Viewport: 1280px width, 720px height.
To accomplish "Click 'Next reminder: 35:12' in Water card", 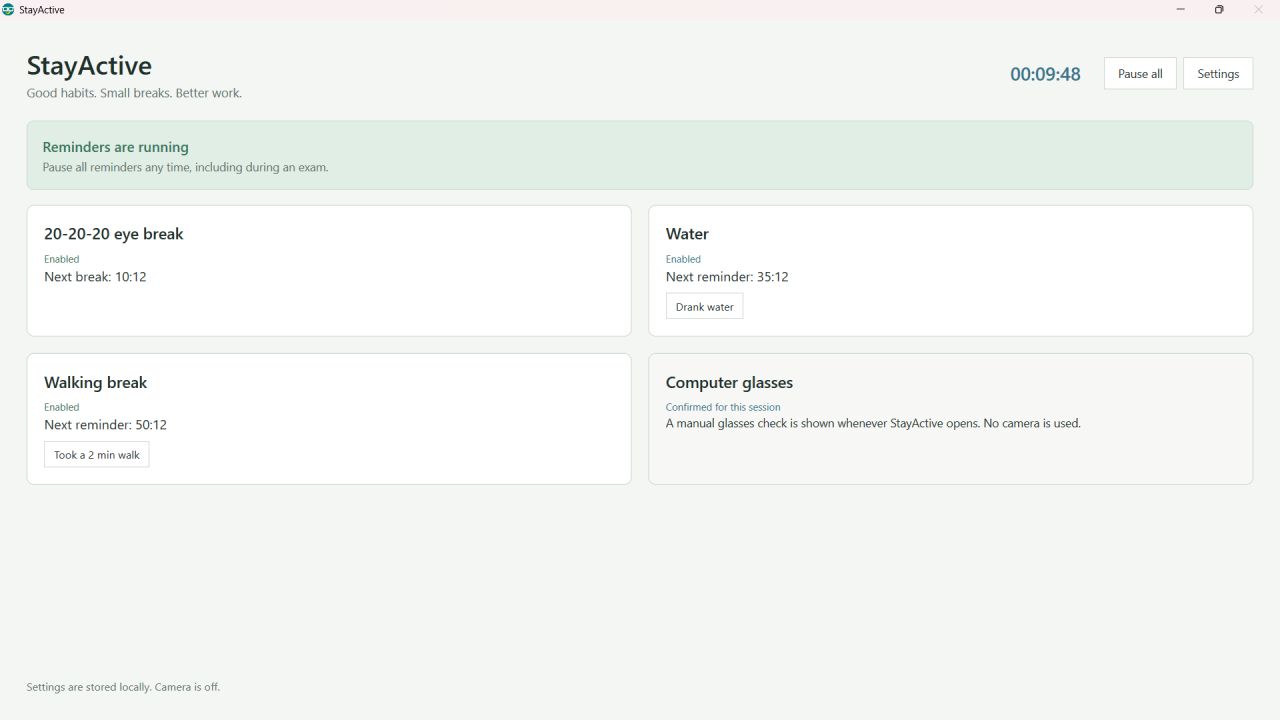I will [x=727, y=277].
